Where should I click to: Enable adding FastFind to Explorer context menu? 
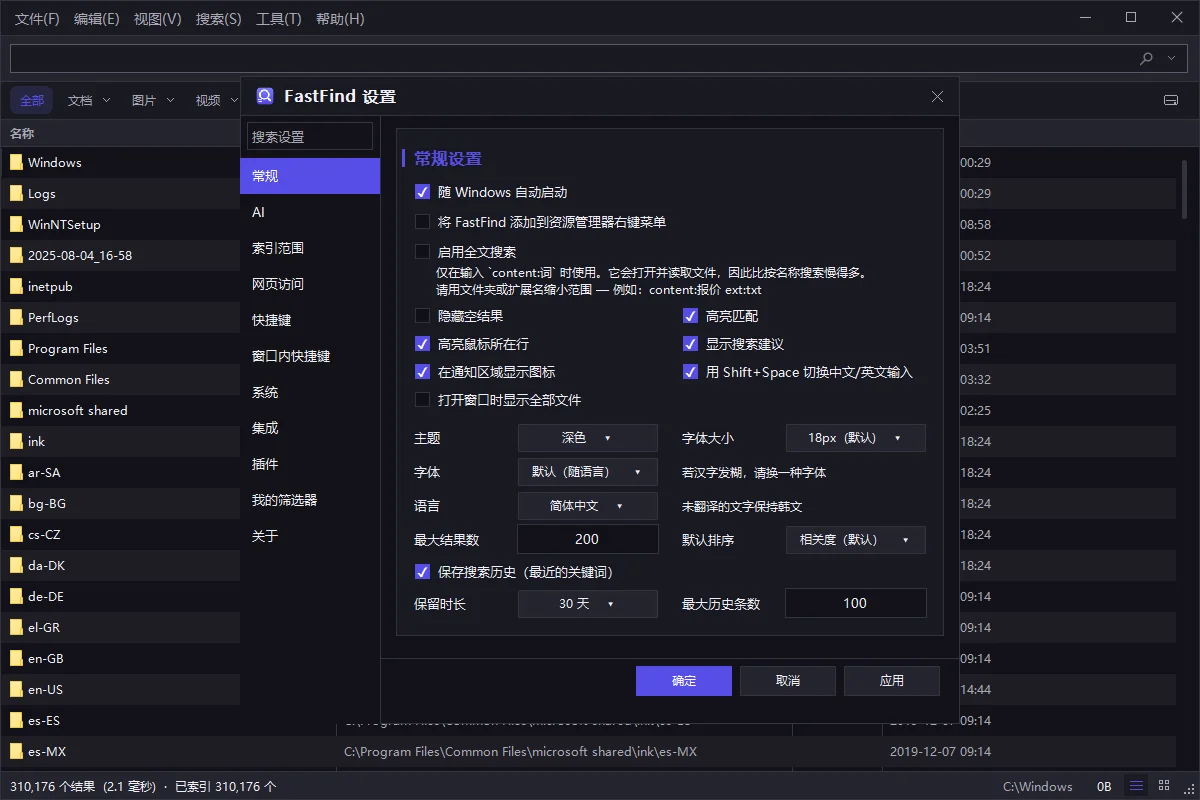point(422,222)
